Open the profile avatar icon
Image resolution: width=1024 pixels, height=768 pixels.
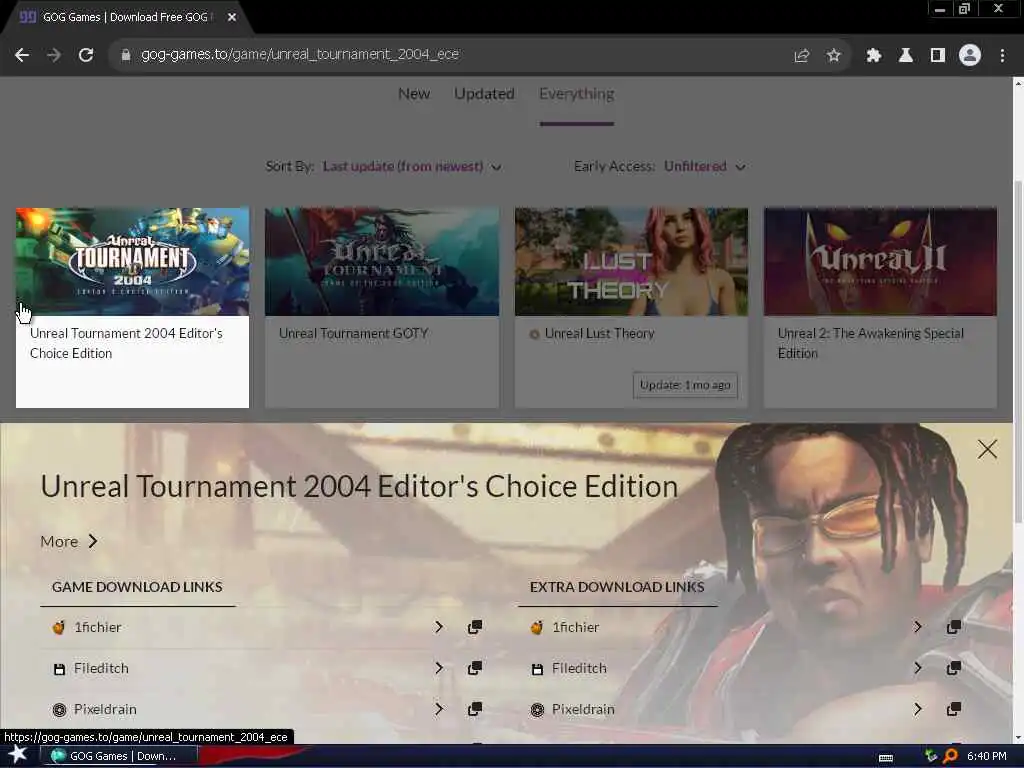[x=970, y=56]
